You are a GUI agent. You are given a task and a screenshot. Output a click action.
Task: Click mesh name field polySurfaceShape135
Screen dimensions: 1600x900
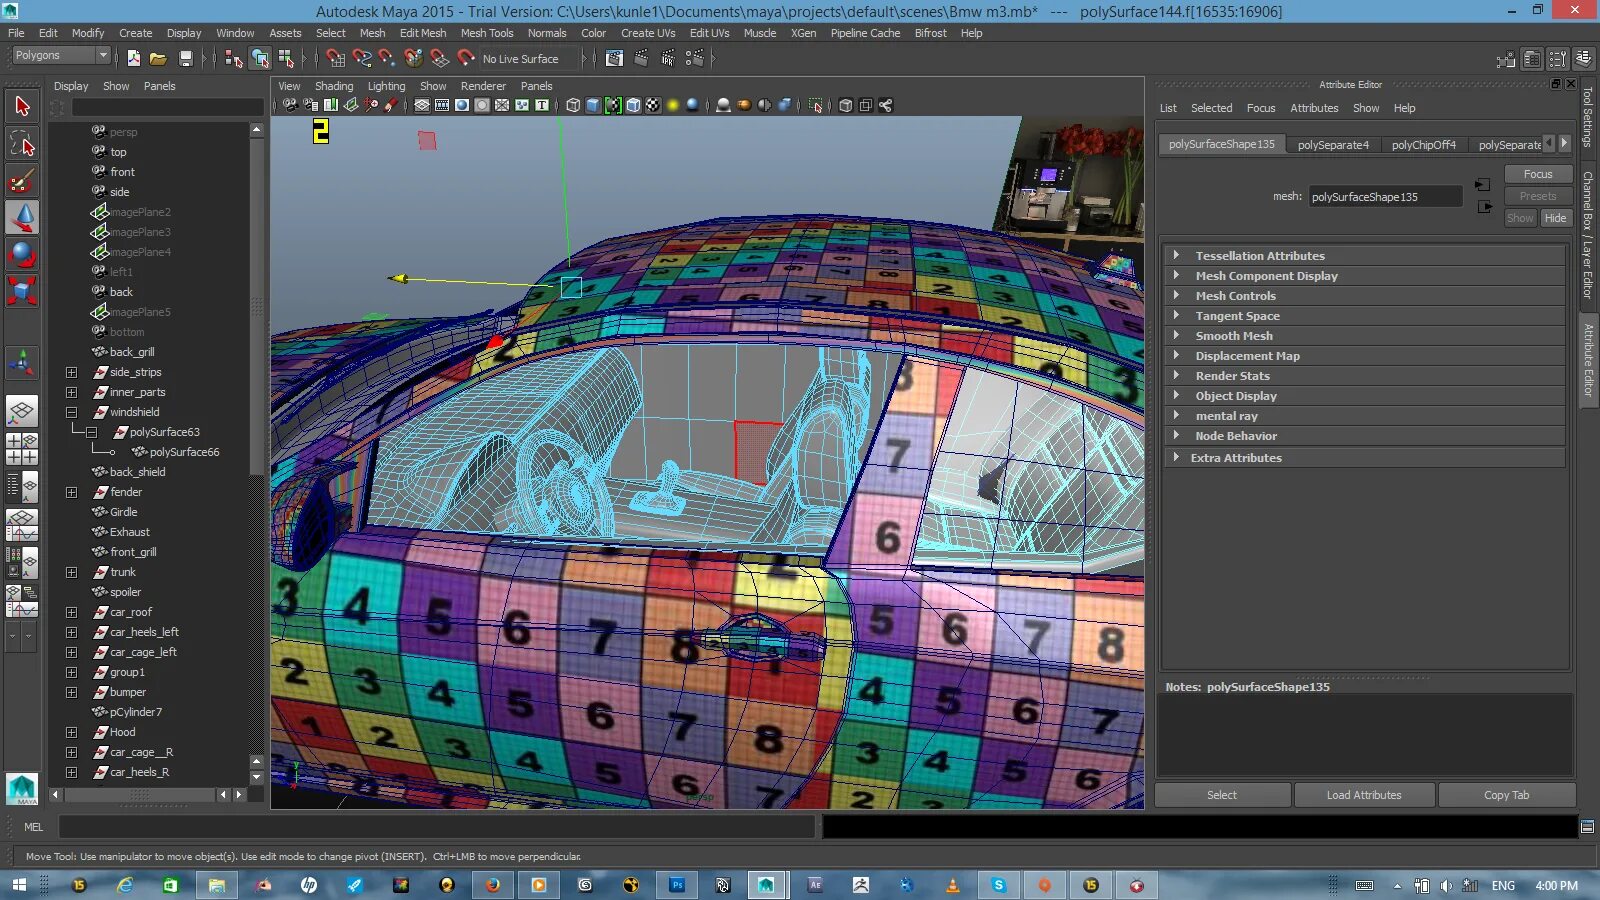(1386, 197)
